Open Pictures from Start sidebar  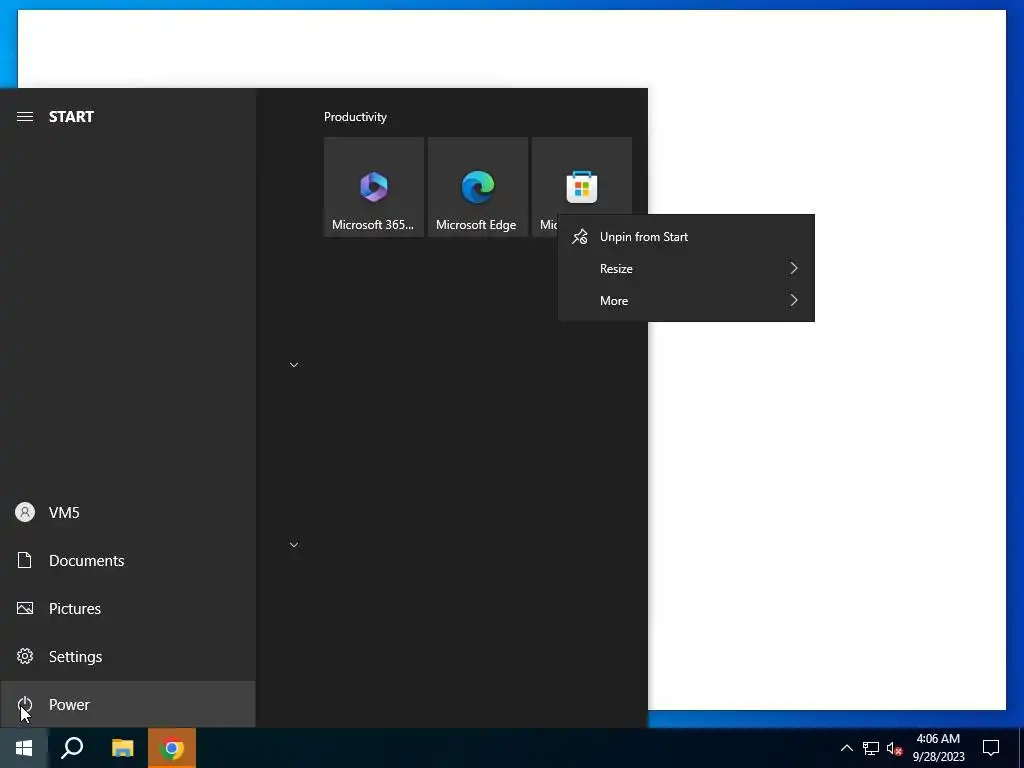(x=128, y=609)
